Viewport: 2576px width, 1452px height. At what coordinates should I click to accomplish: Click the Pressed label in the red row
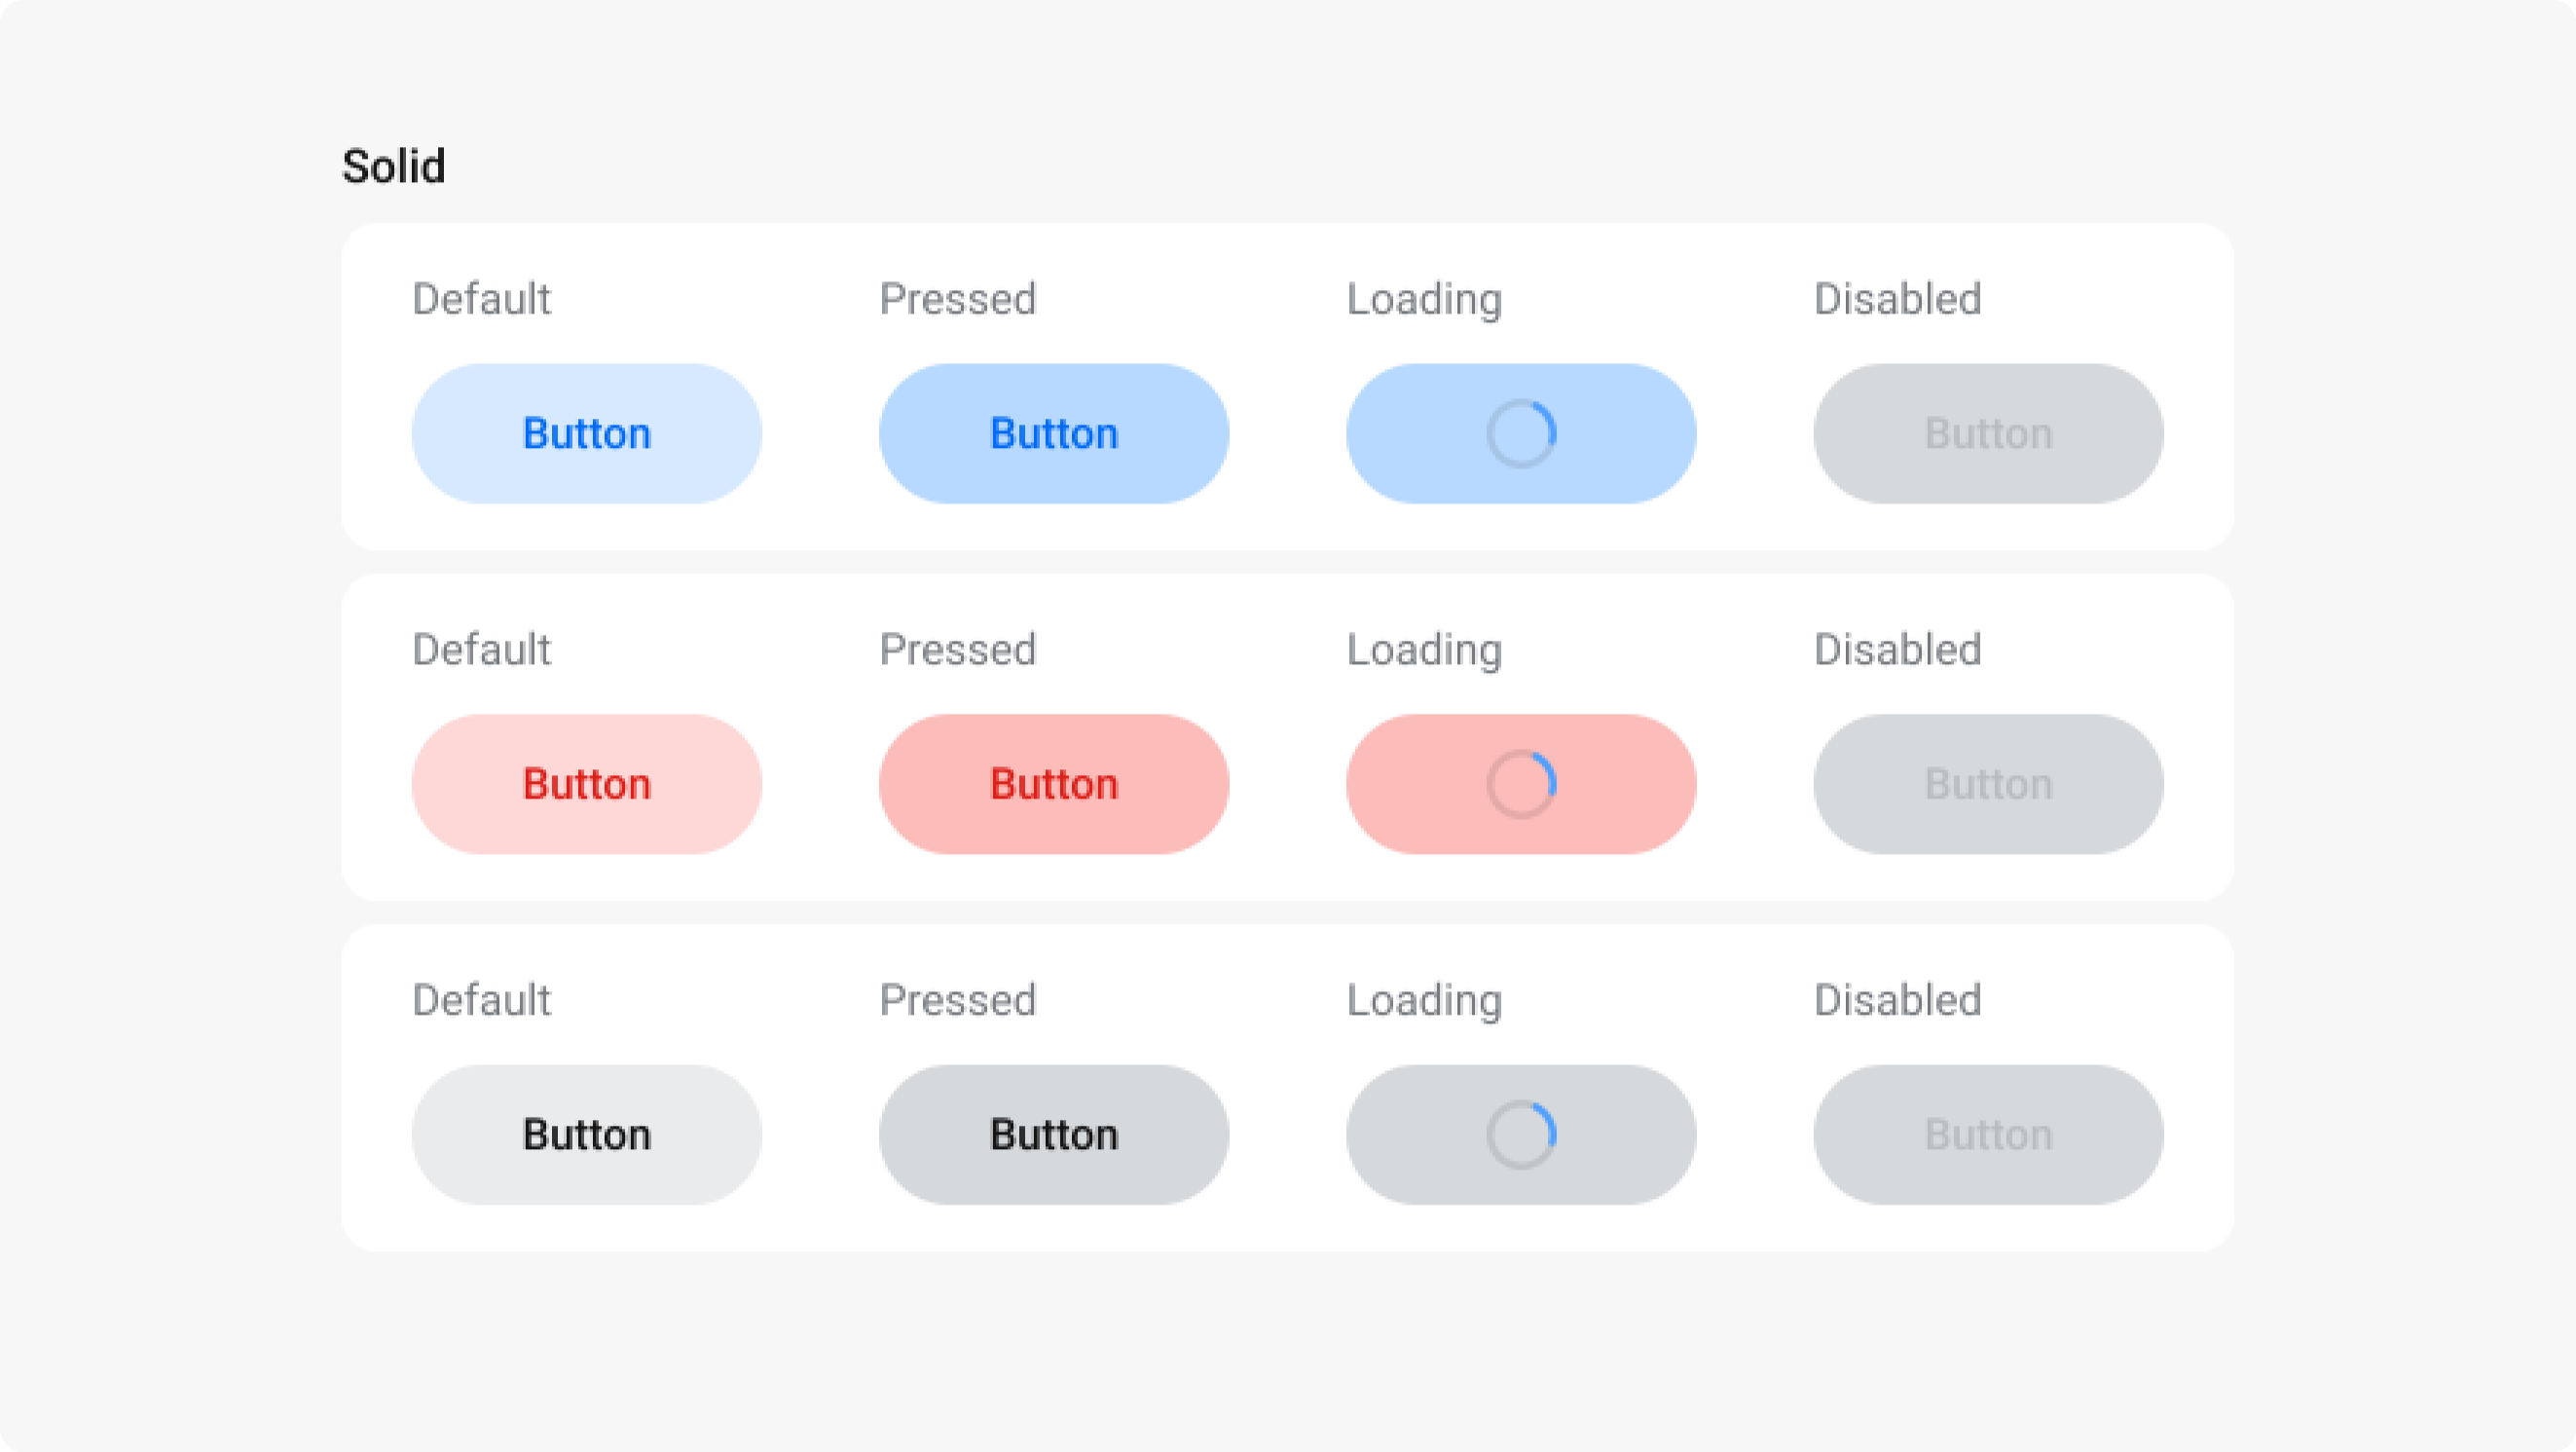tap(957, 650)
